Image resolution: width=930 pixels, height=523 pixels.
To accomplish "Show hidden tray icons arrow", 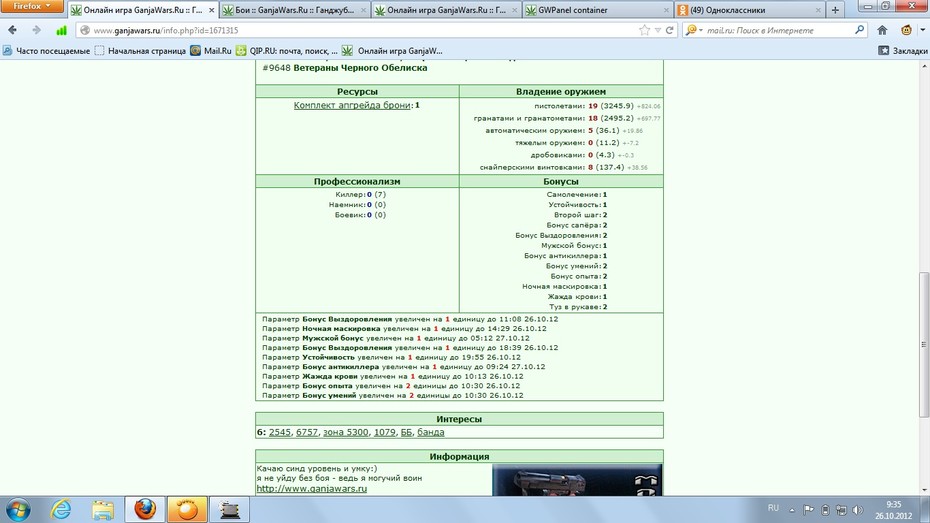I will click(792, 509).
